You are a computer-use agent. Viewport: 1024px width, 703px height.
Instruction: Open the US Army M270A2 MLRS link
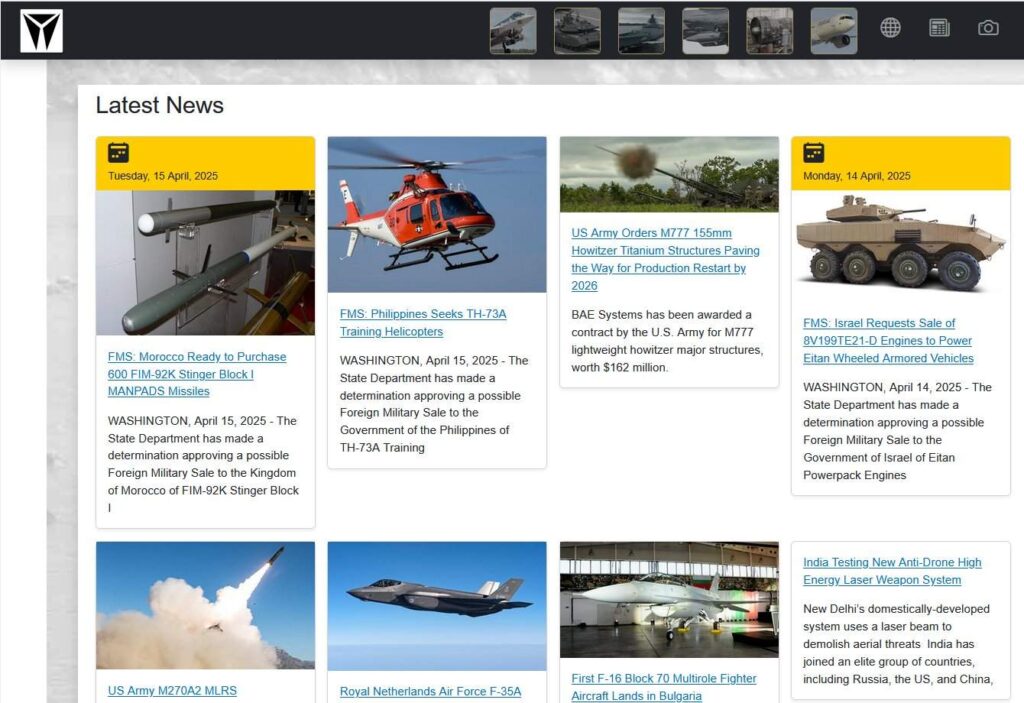point(172,690)
